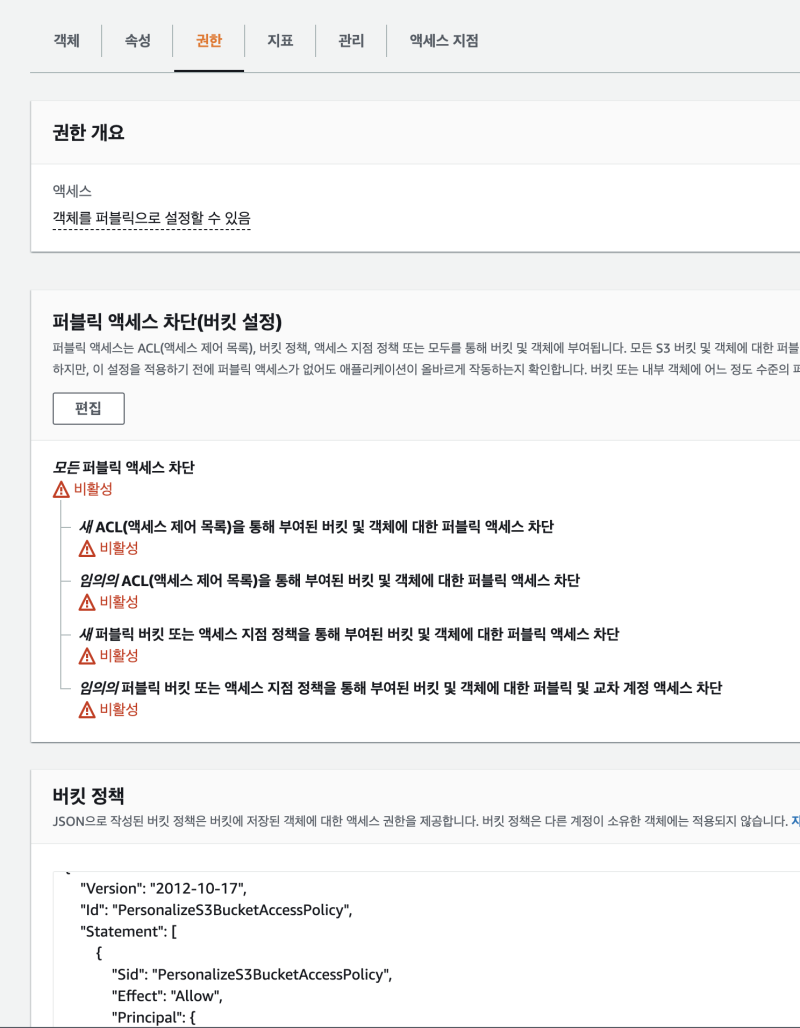800x1028 pixels.
Task: Click warning icon for 새 퍼블릭 버킷 정책 setting
Action: (x=88, y=657)
